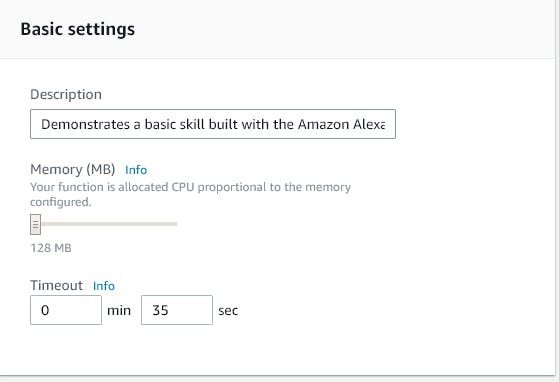The width and height of the screenshot is (559, 382).
Task: Click the value 35 in seconds field
Action: pos(160,310)
